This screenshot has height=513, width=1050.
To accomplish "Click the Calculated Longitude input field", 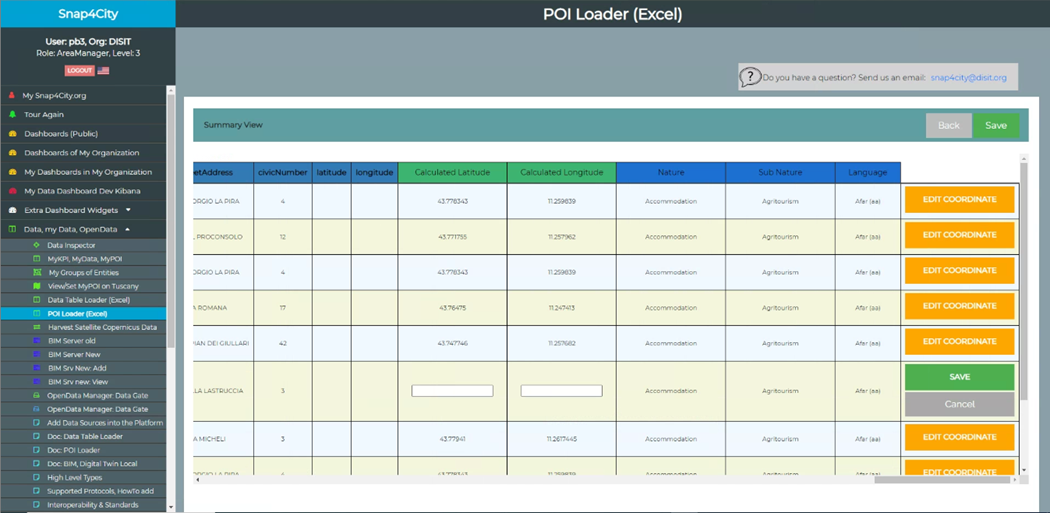I will point(561,391).
